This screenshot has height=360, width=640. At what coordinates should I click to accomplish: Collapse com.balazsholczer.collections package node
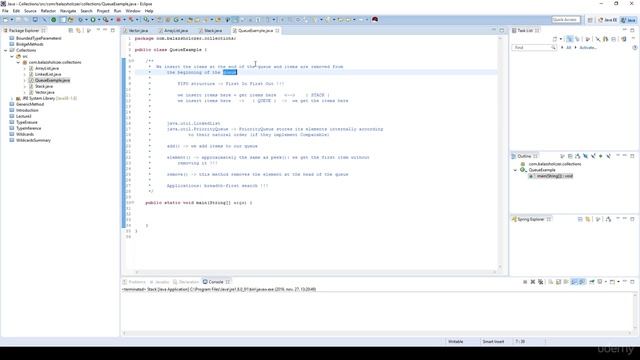coord(18,62)
